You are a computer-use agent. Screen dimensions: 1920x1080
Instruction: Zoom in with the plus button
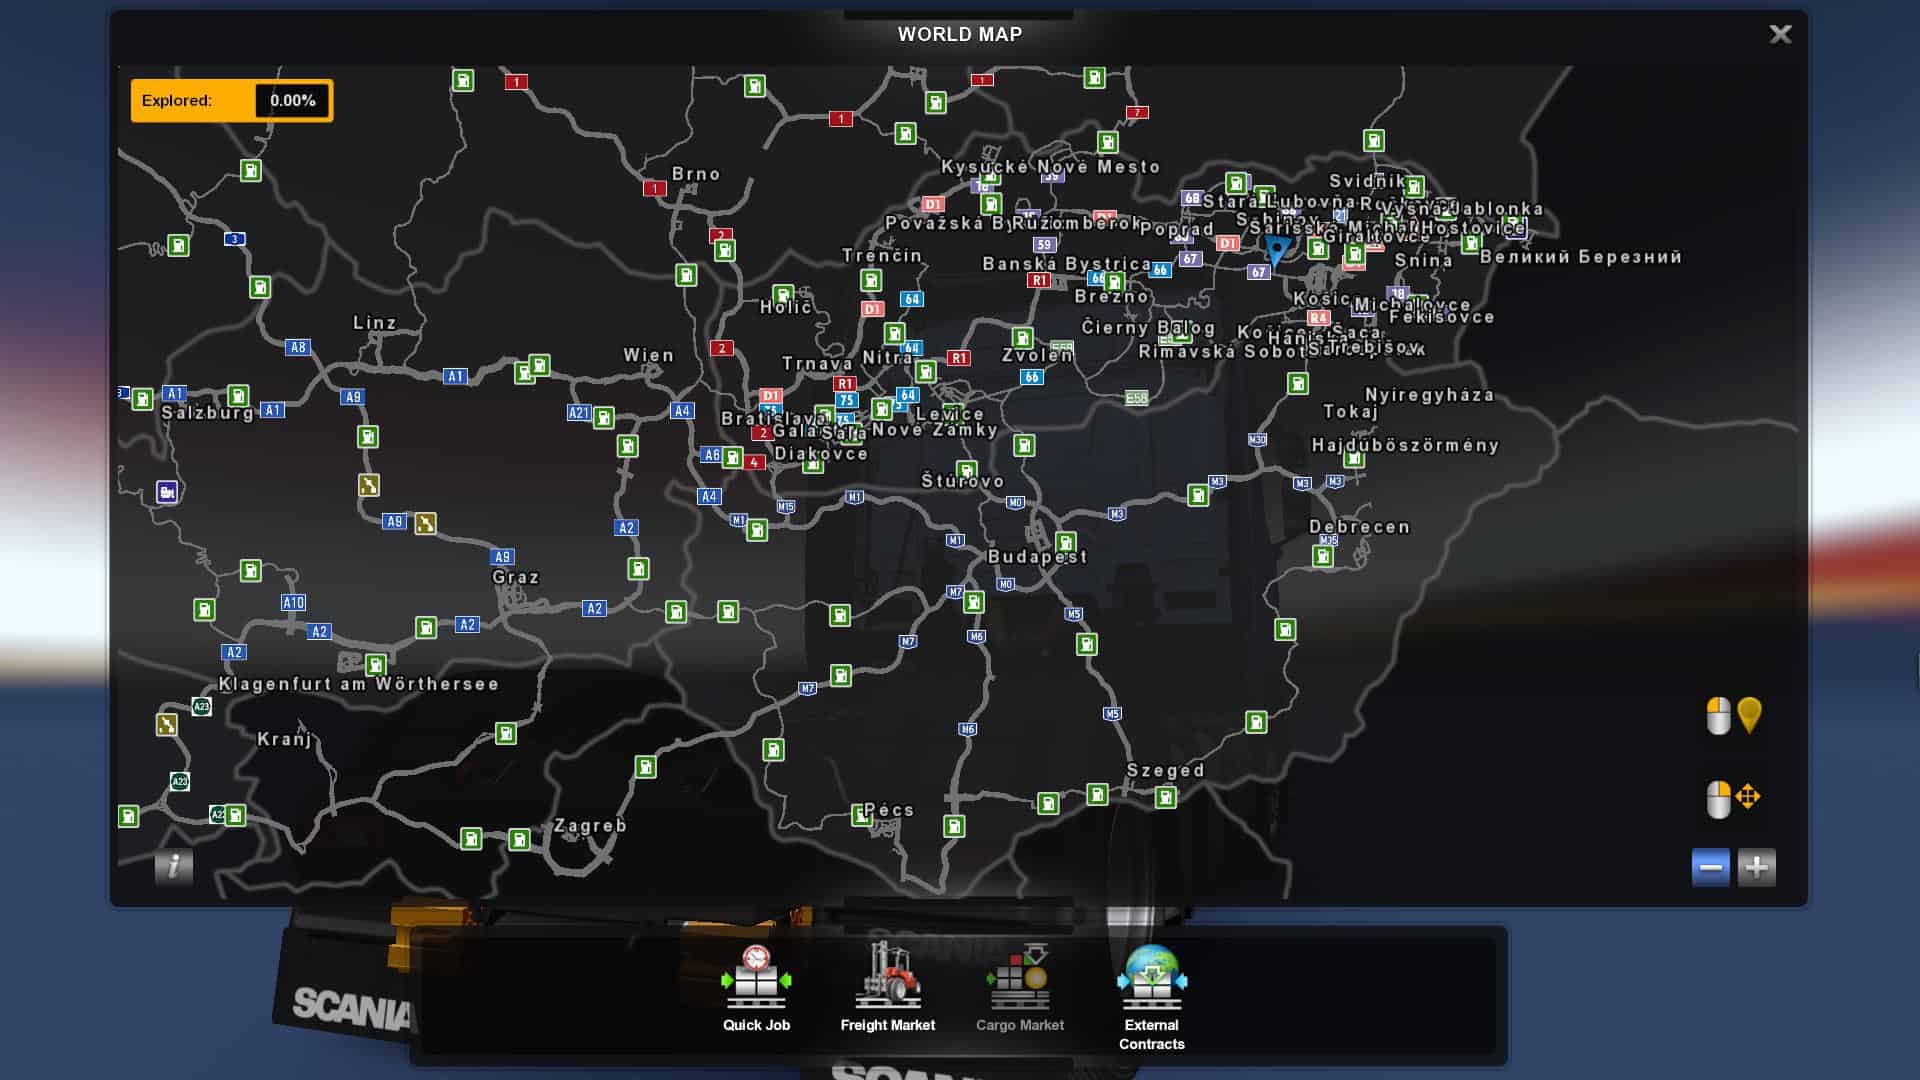click(1757, 867)
